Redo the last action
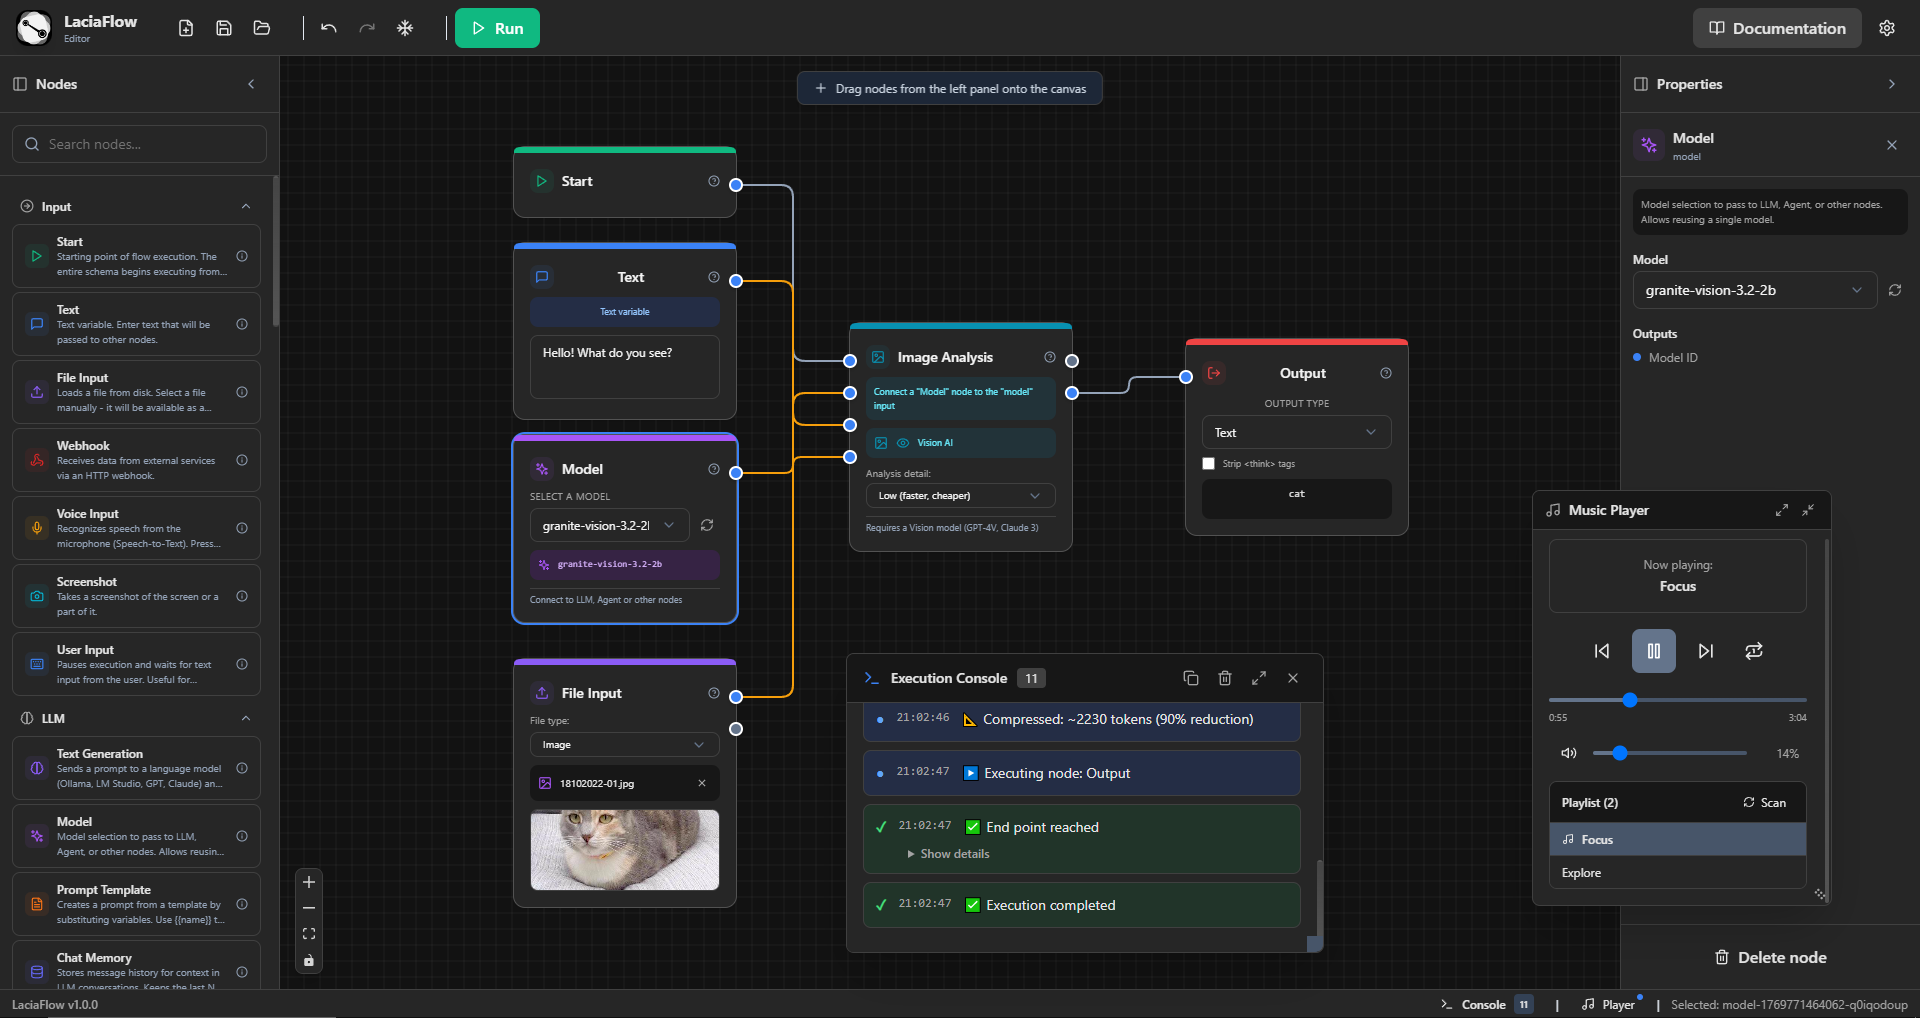1920x1018 pixels. tap(367, 28)
